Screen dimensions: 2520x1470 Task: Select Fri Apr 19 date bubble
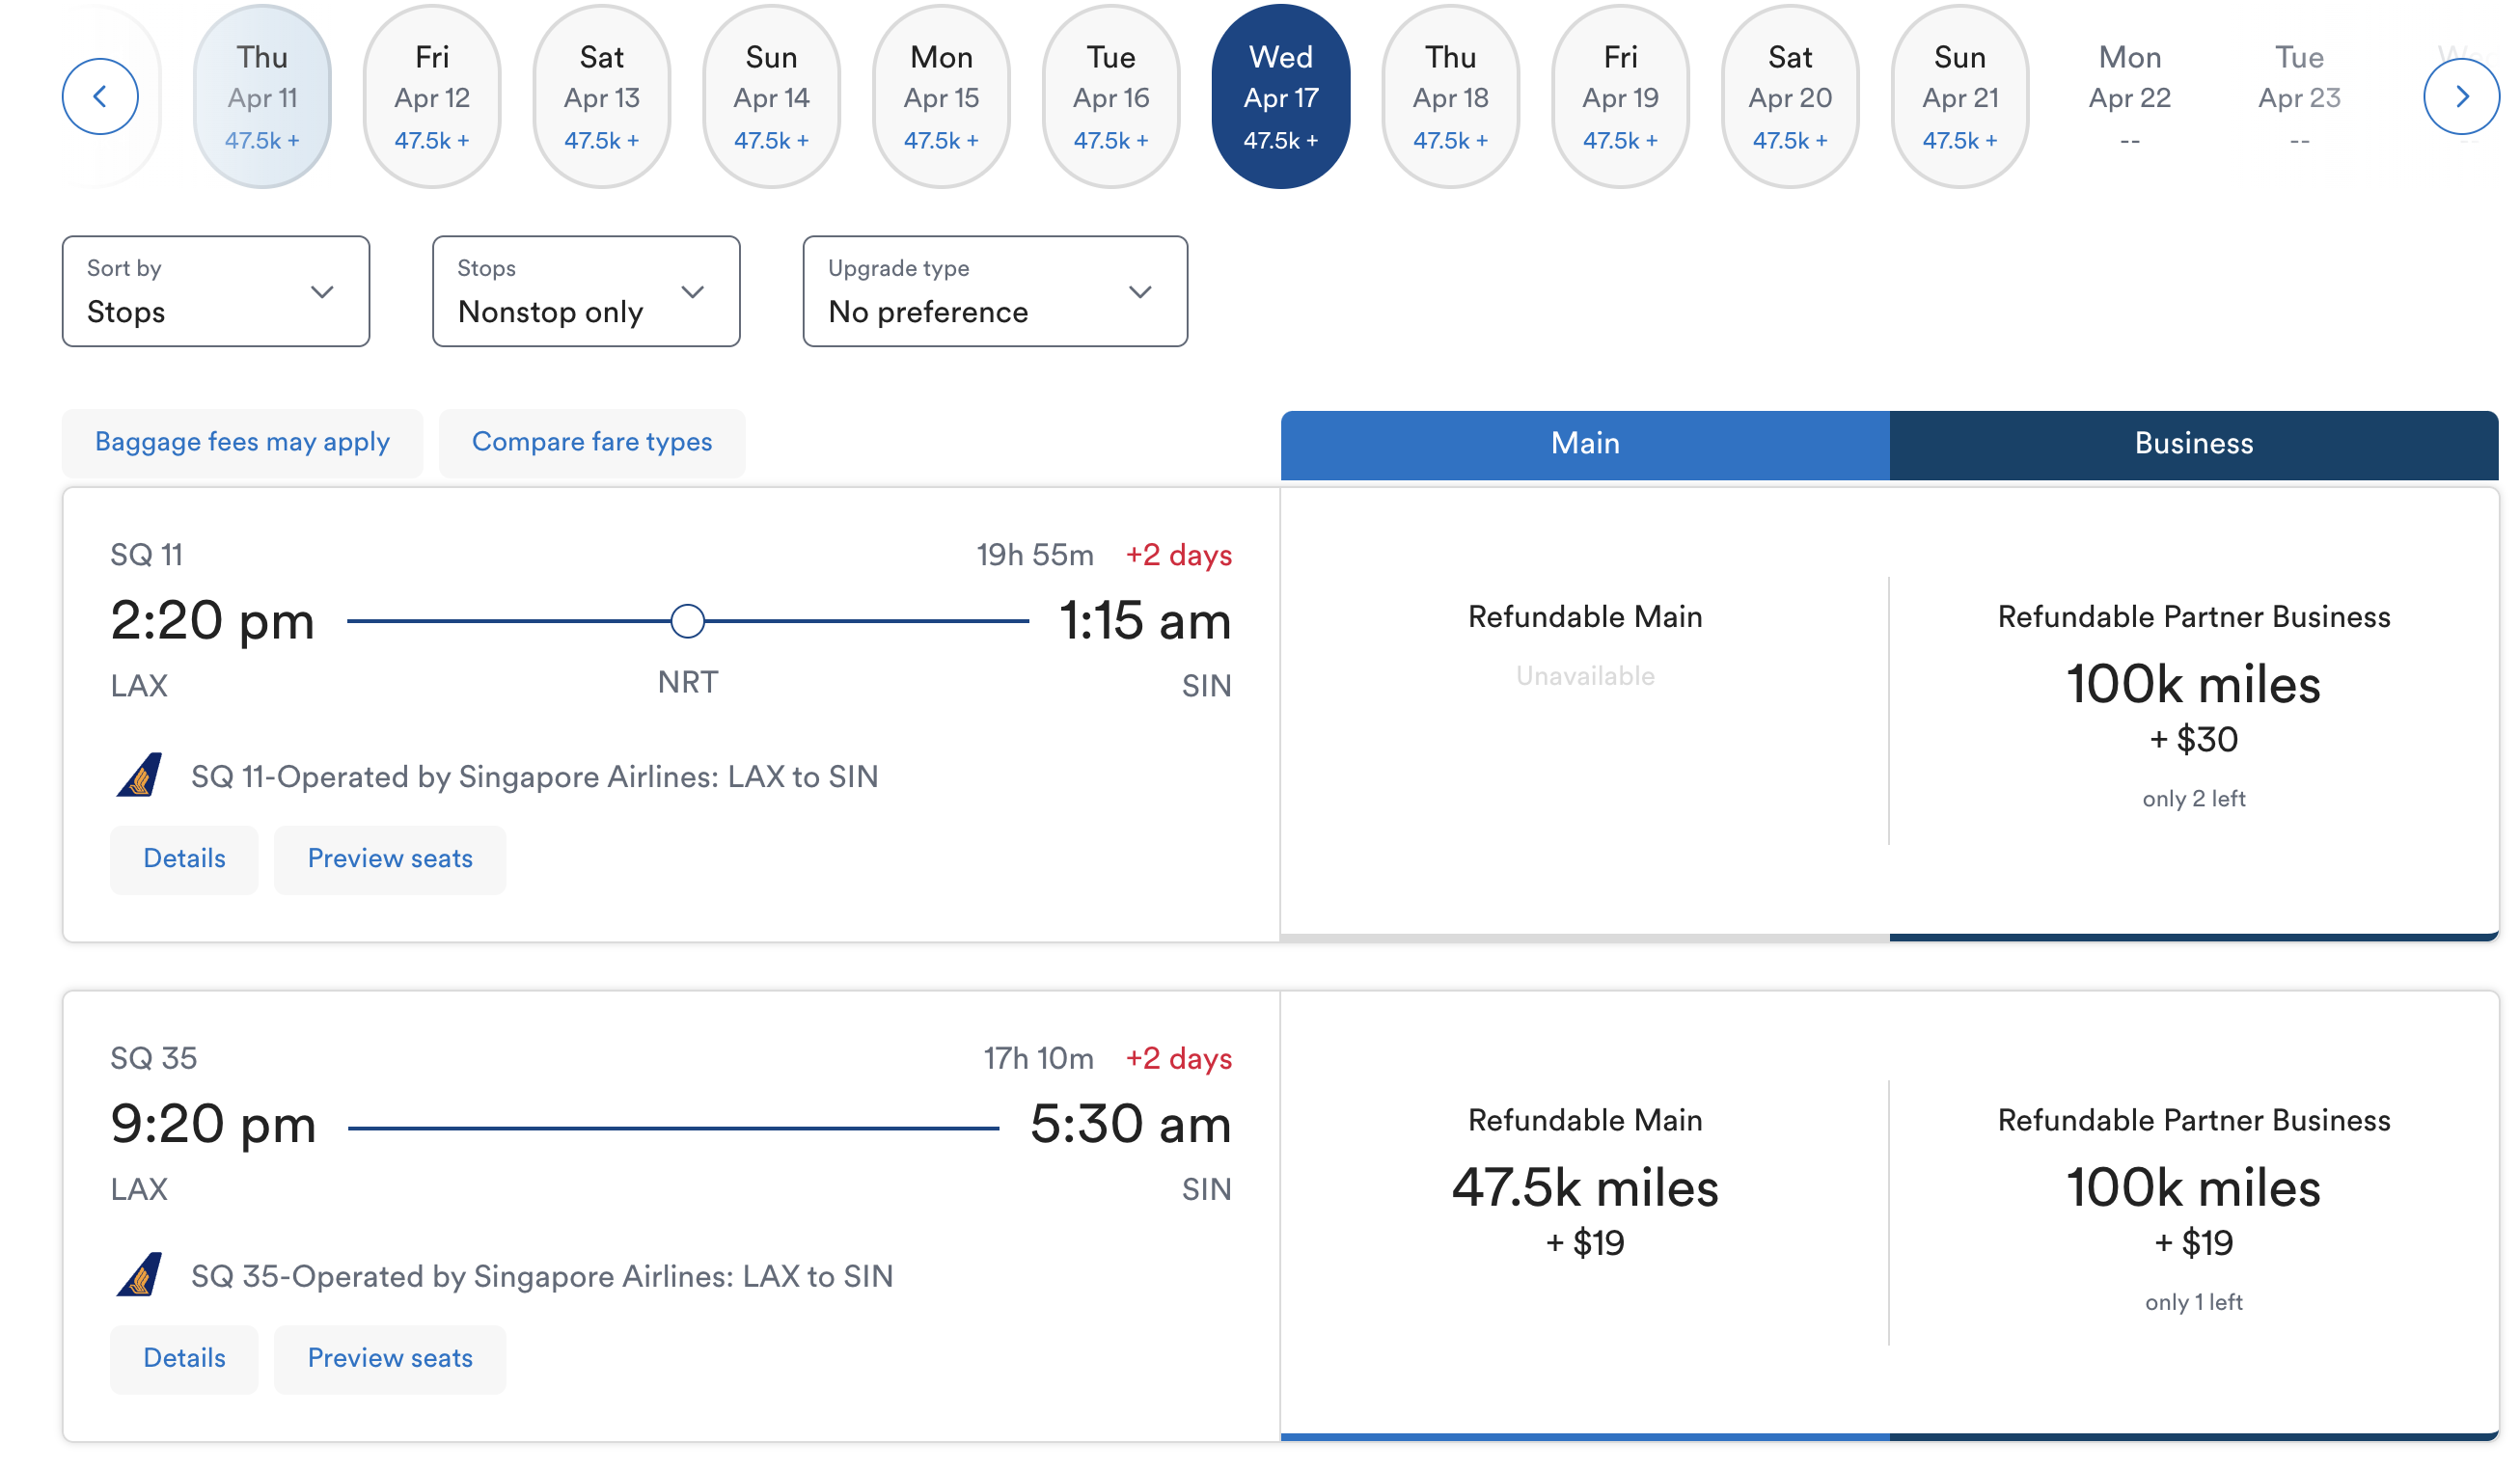pos(1620,97)
